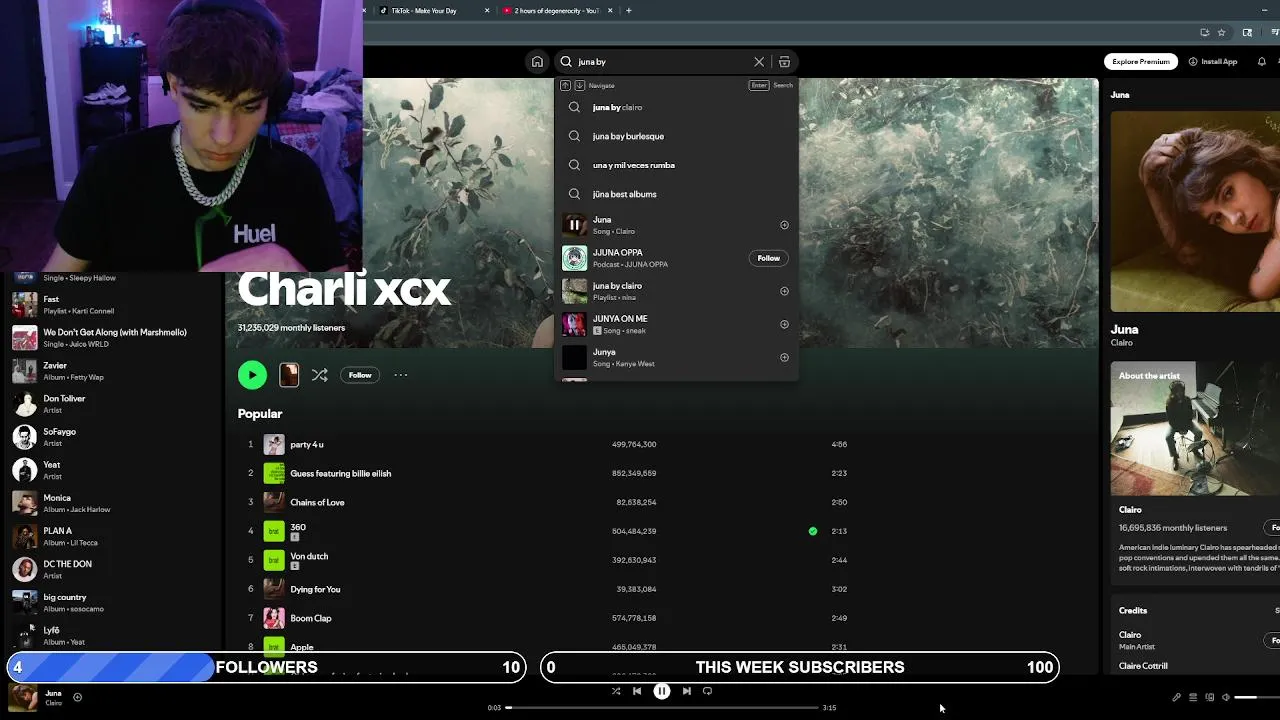
Task: Seek within the song progress bar
Action: click(662, 707)
